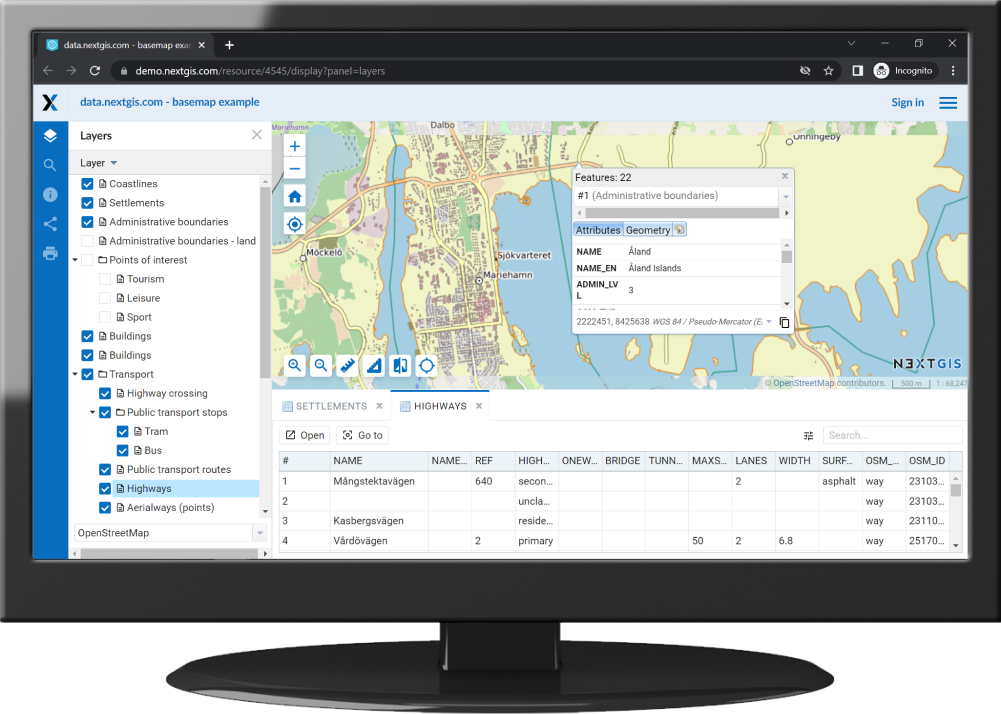Enable the Tourism layer checkbox
This screenshot has height=714, width=1001.
pyautogui.click(x=105, y=279)
